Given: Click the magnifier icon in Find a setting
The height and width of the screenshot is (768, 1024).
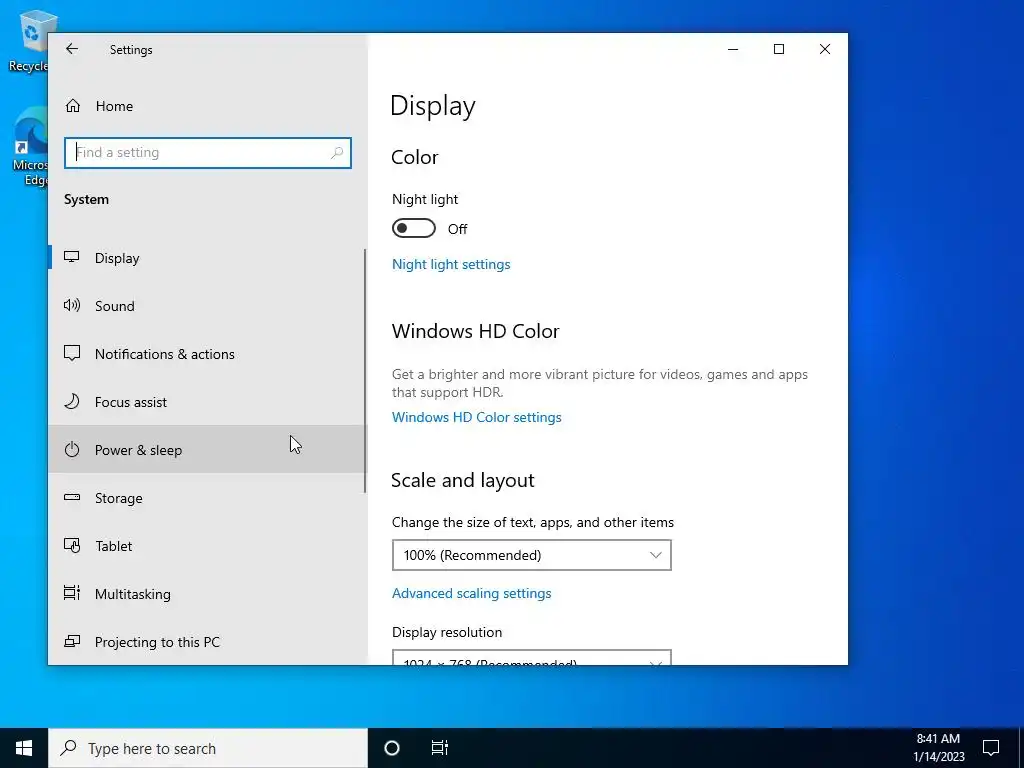Looking at the screenshot, I should [x=337, y=153].
